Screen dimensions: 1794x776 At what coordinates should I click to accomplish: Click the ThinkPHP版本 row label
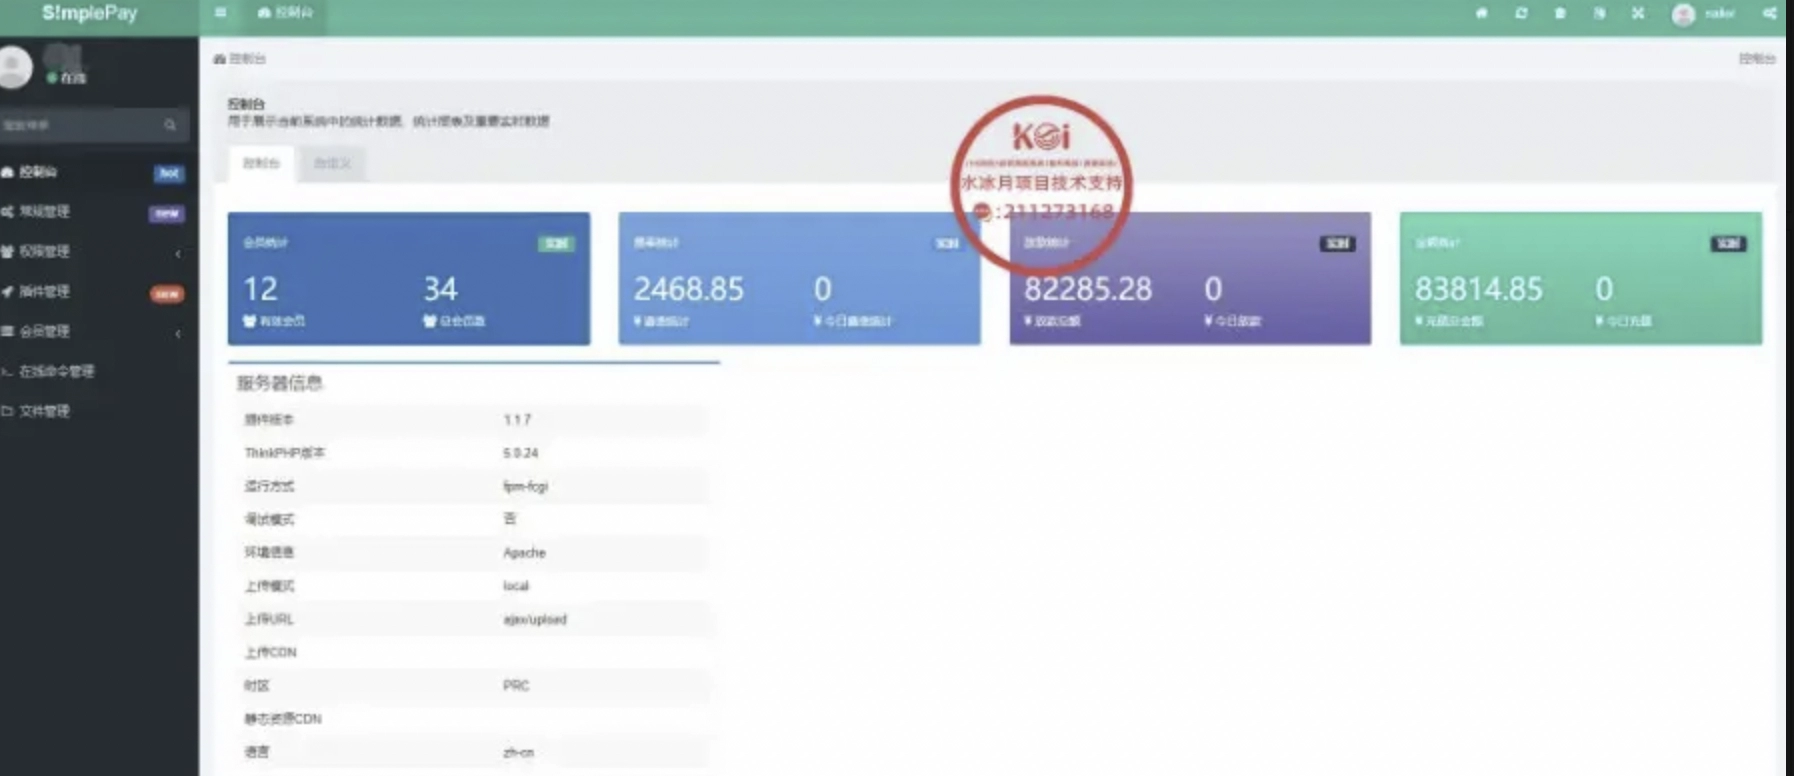(x=285, y=453)
